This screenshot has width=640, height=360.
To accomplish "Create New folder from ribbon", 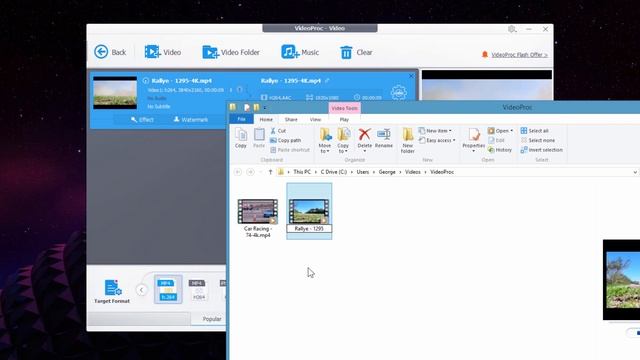I will click(x=407, y=140).
